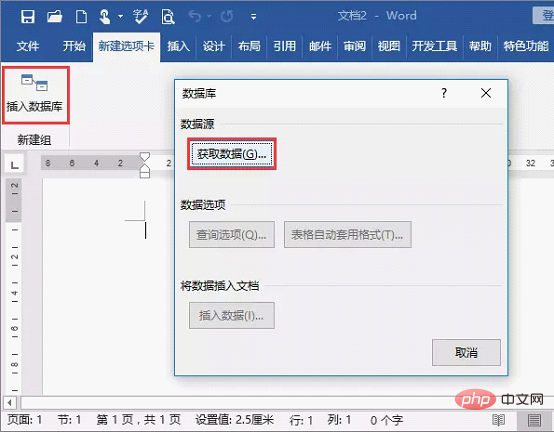Click the 行: 1 status indicator
The width and height of the screenshot is (554, 432).
pos(301,420)
